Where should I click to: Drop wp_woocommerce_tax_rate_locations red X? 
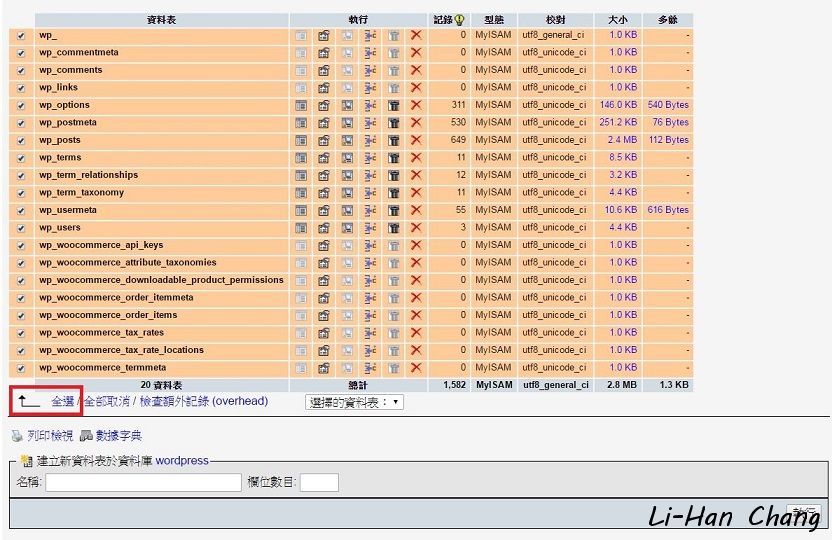point(416,350)
